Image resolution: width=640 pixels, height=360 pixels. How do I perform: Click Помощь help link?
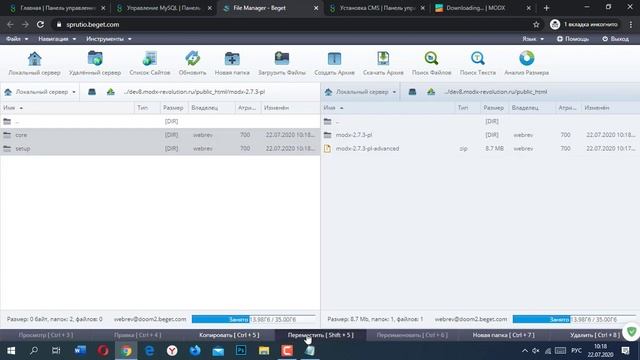tap(573, 39)
